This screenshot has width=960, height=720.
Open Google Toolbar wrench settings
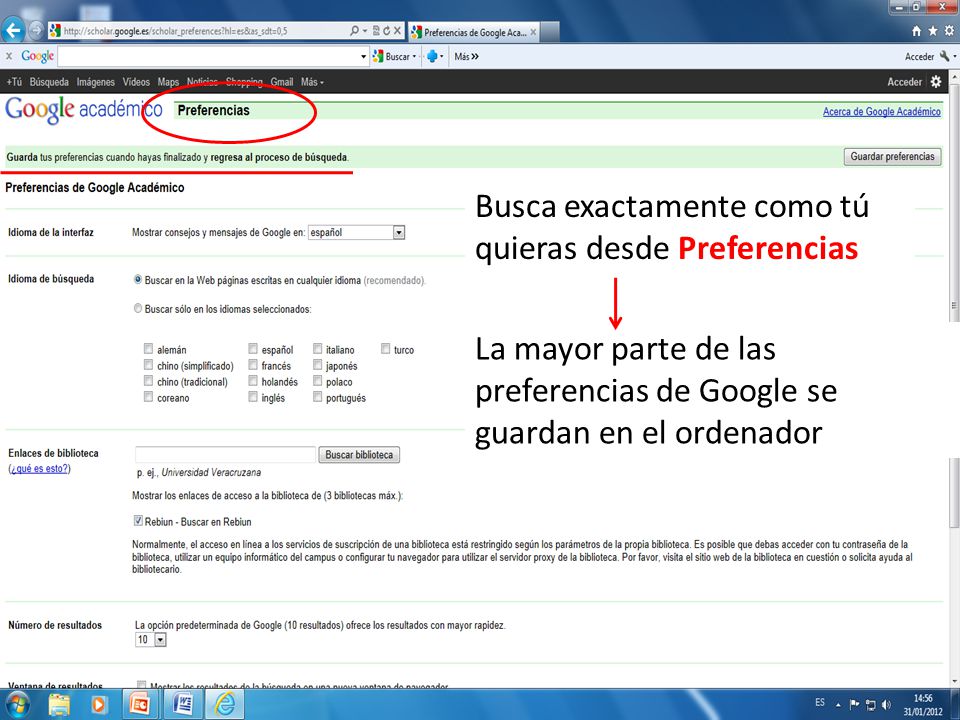click(x=945, y=56)
